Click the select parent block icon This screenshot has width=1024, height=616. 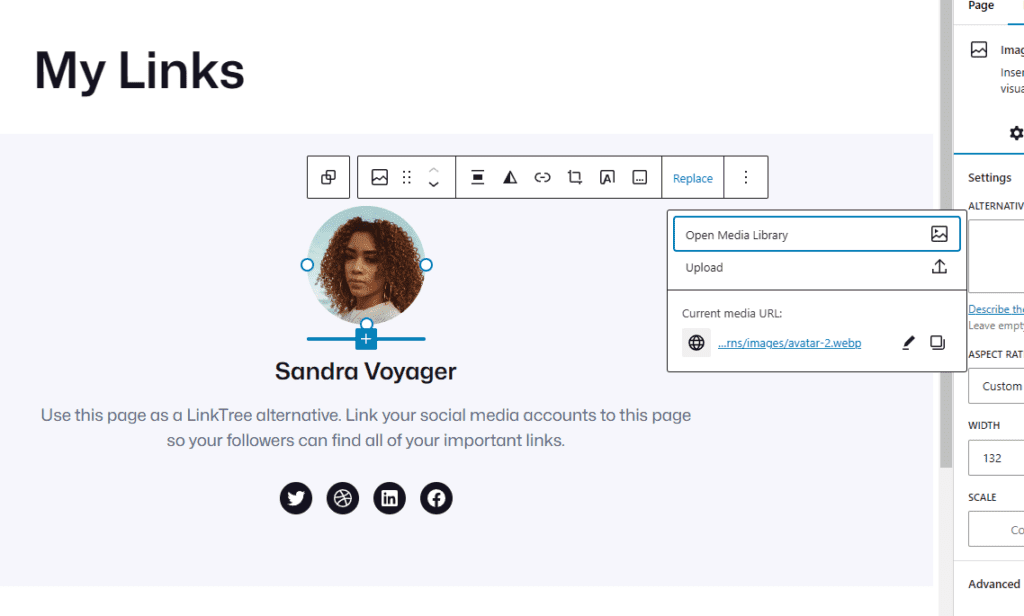[328, 178]
